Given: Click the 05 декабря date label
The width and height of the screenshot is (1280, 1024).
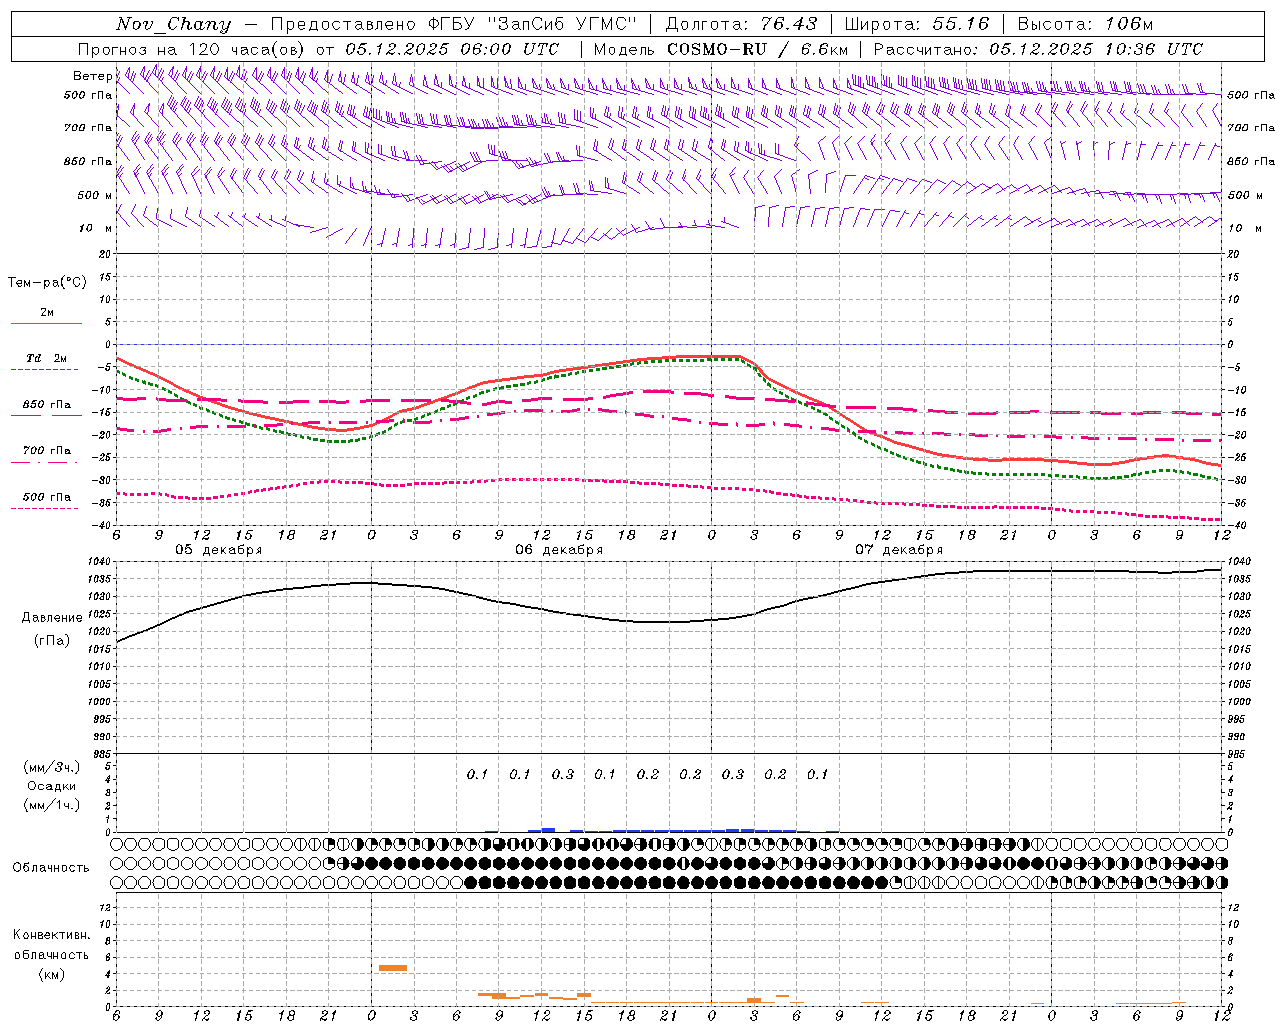Looking at the screenshot, I should [x=219, y=550].
